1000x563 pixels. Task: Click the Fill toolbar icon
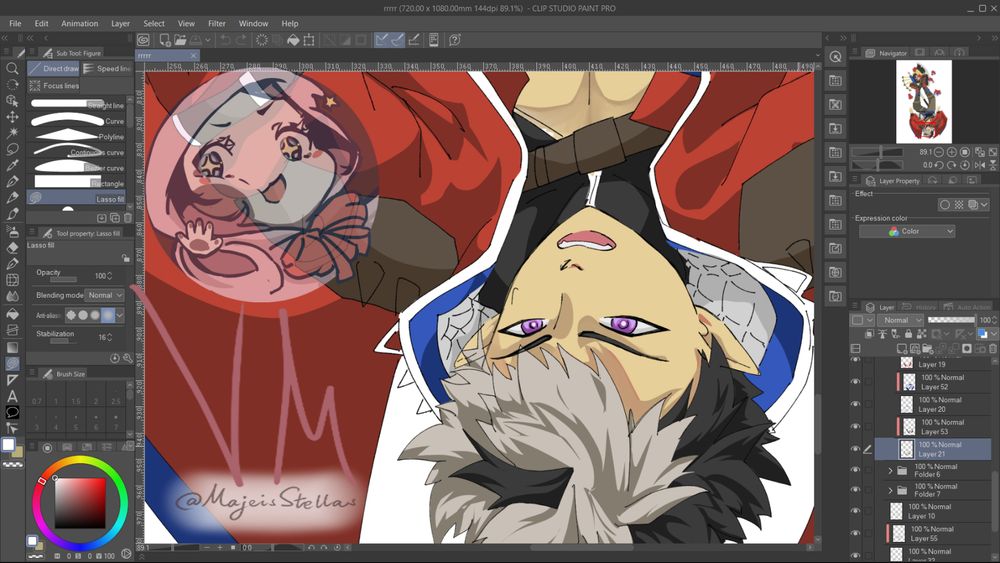(293, 40)
